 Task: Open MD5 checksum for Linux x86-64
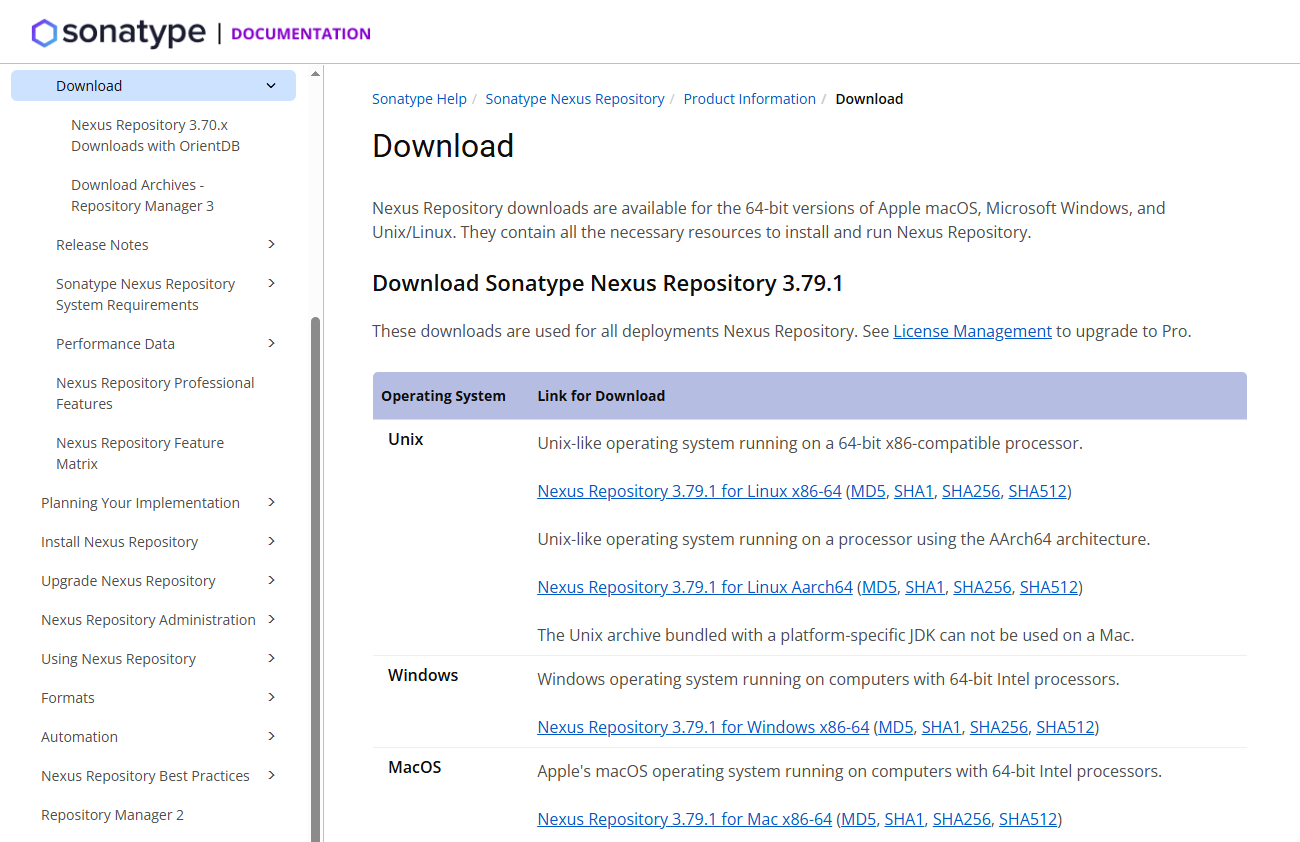tap(868, 491)
